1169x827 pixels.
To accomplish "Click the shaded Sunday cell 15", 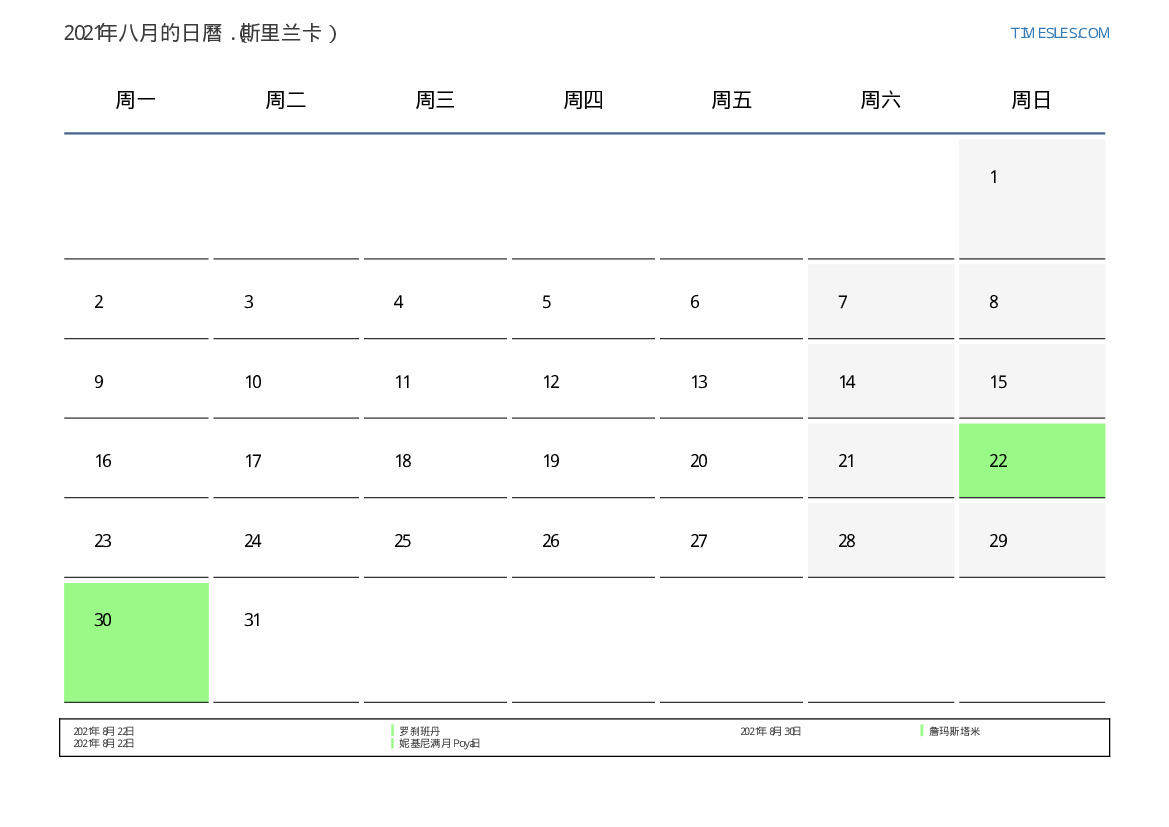I will (1032, 381).
